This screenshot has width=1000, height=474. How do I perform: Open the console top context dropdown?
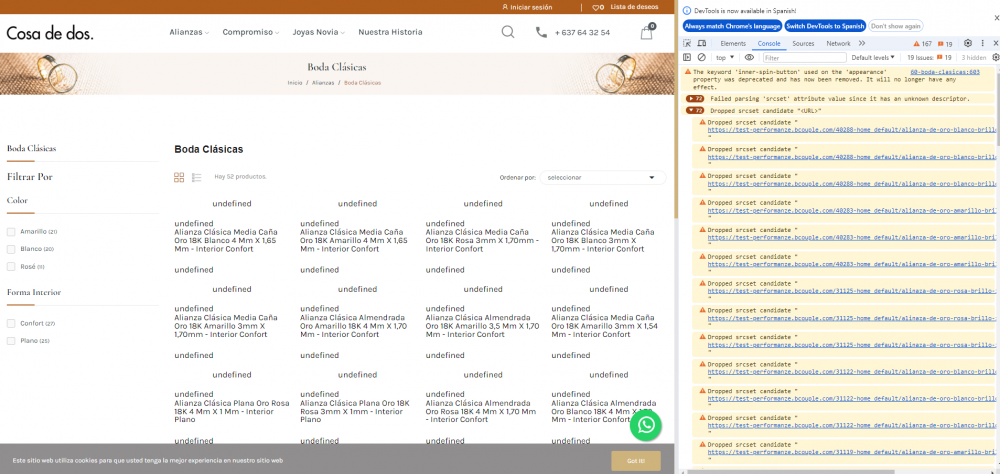(x=724, y=57)
